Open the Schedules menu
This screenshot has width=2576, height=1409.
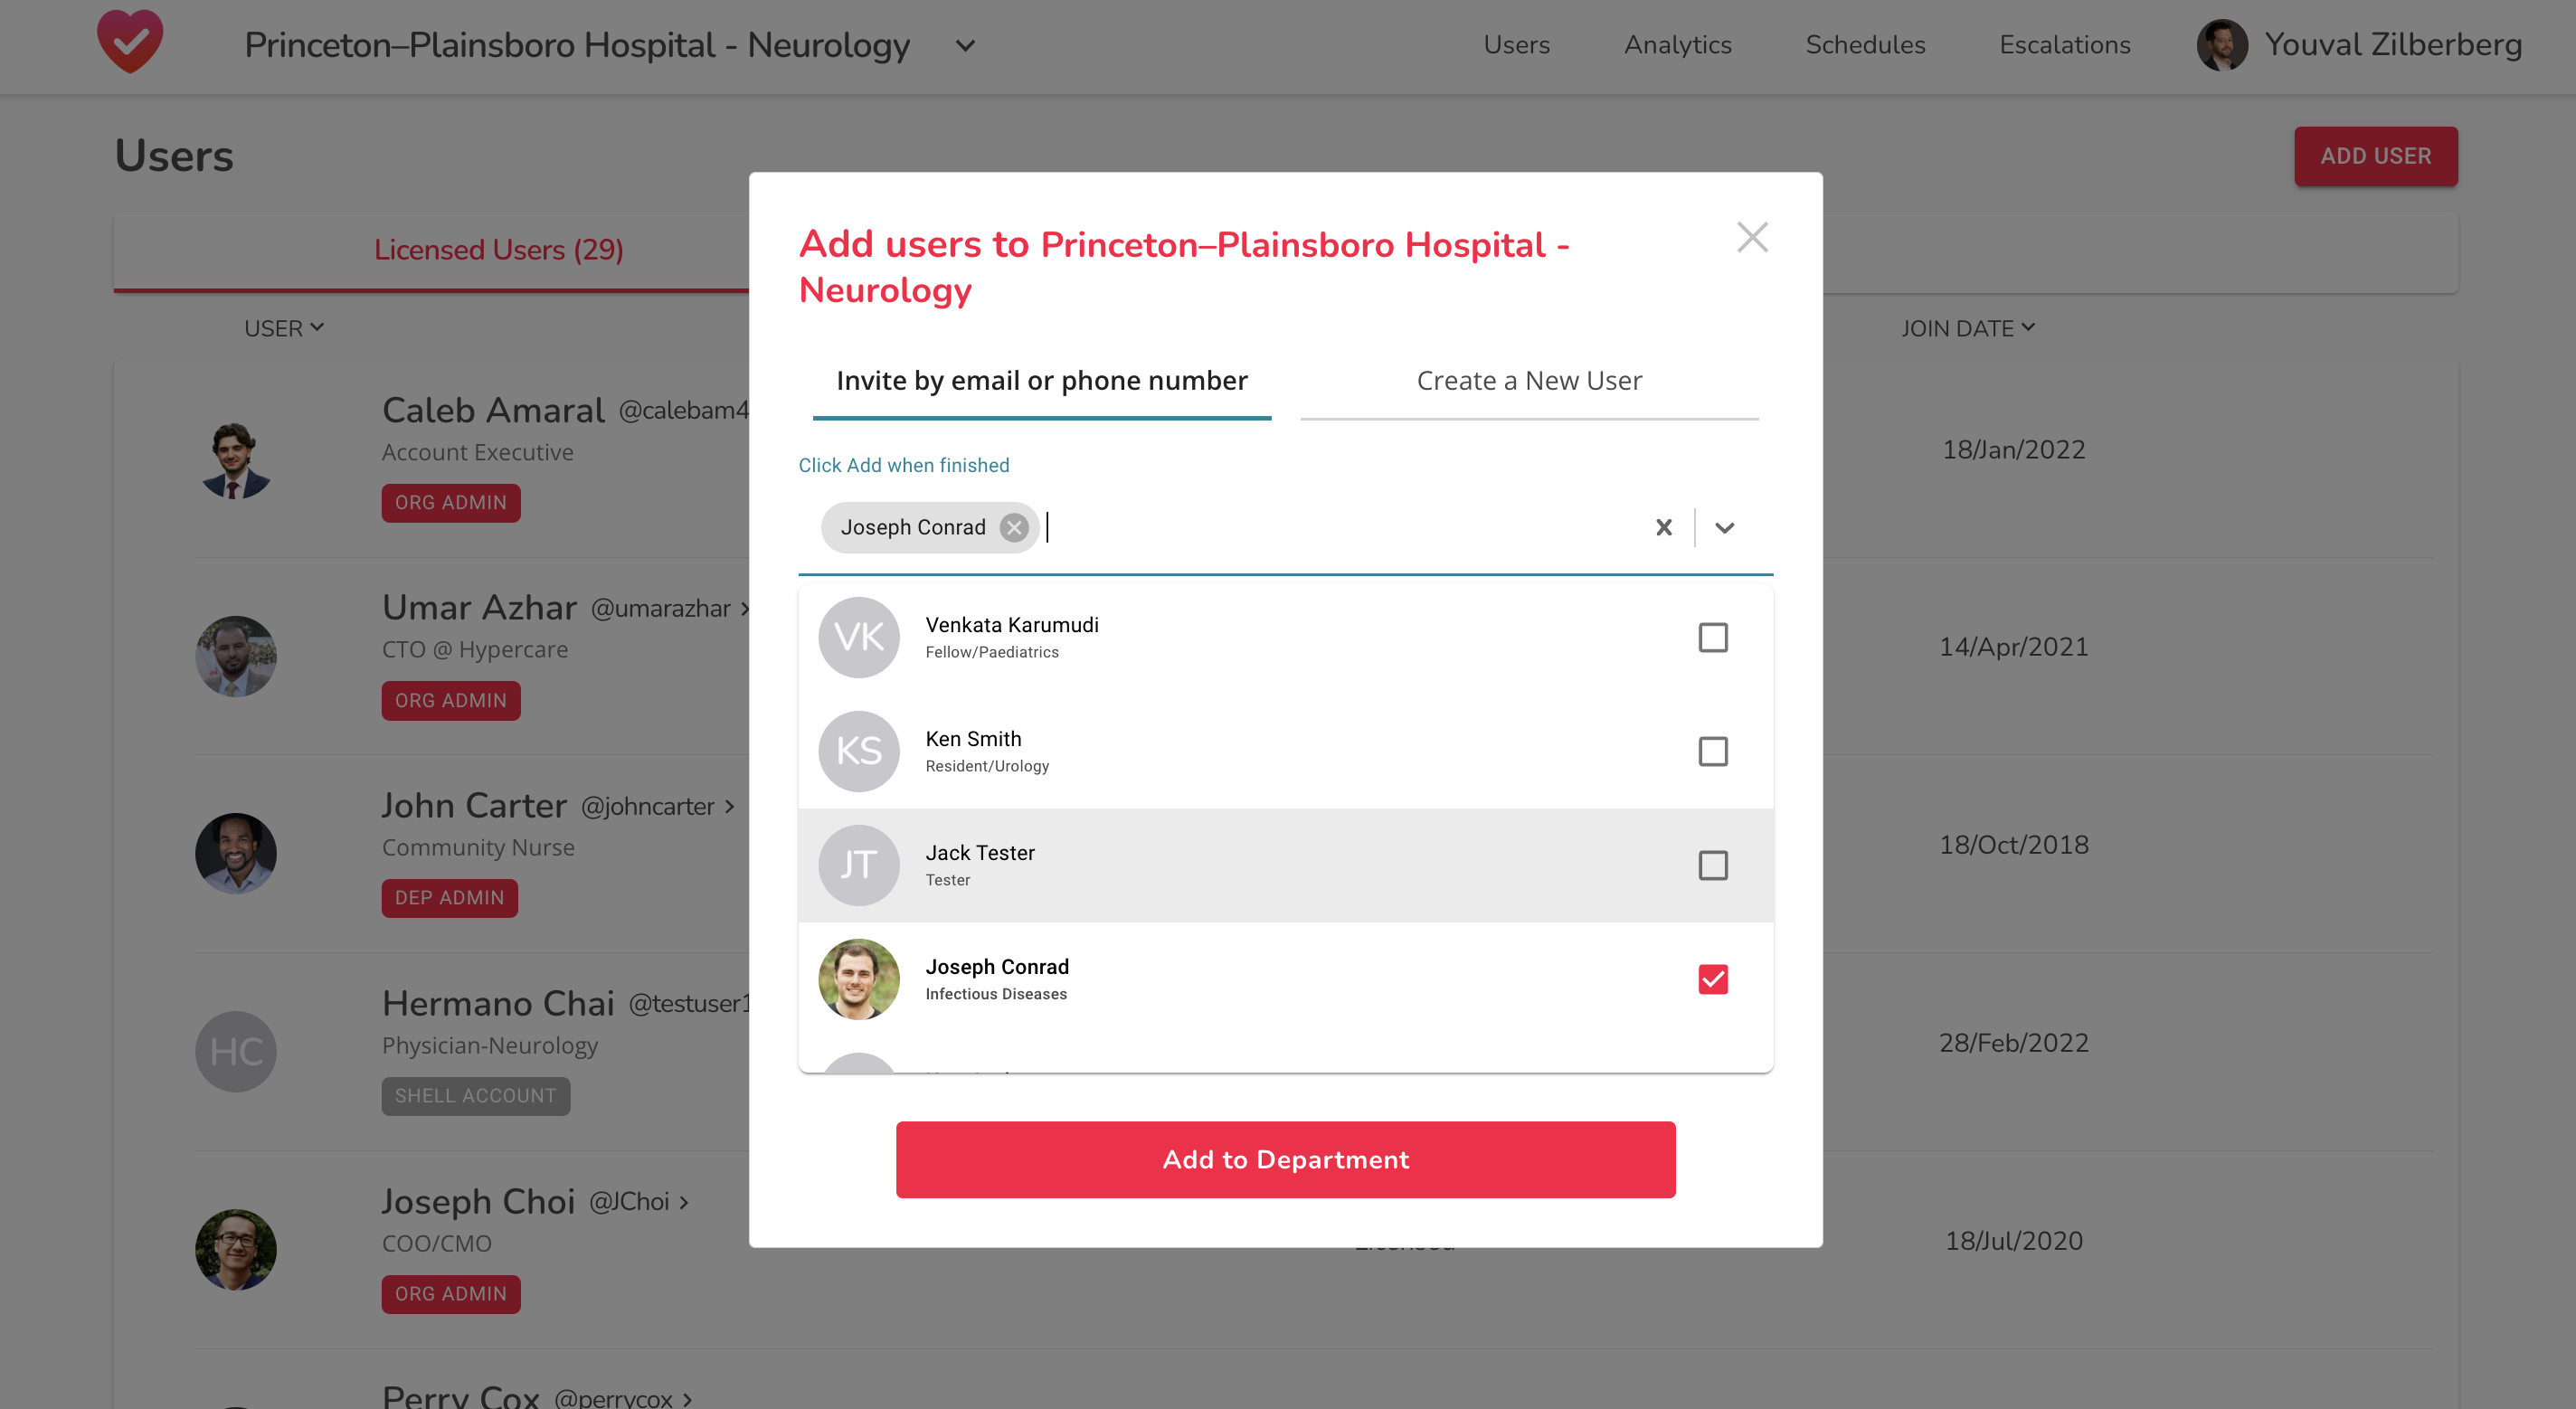pos(1864,45)
